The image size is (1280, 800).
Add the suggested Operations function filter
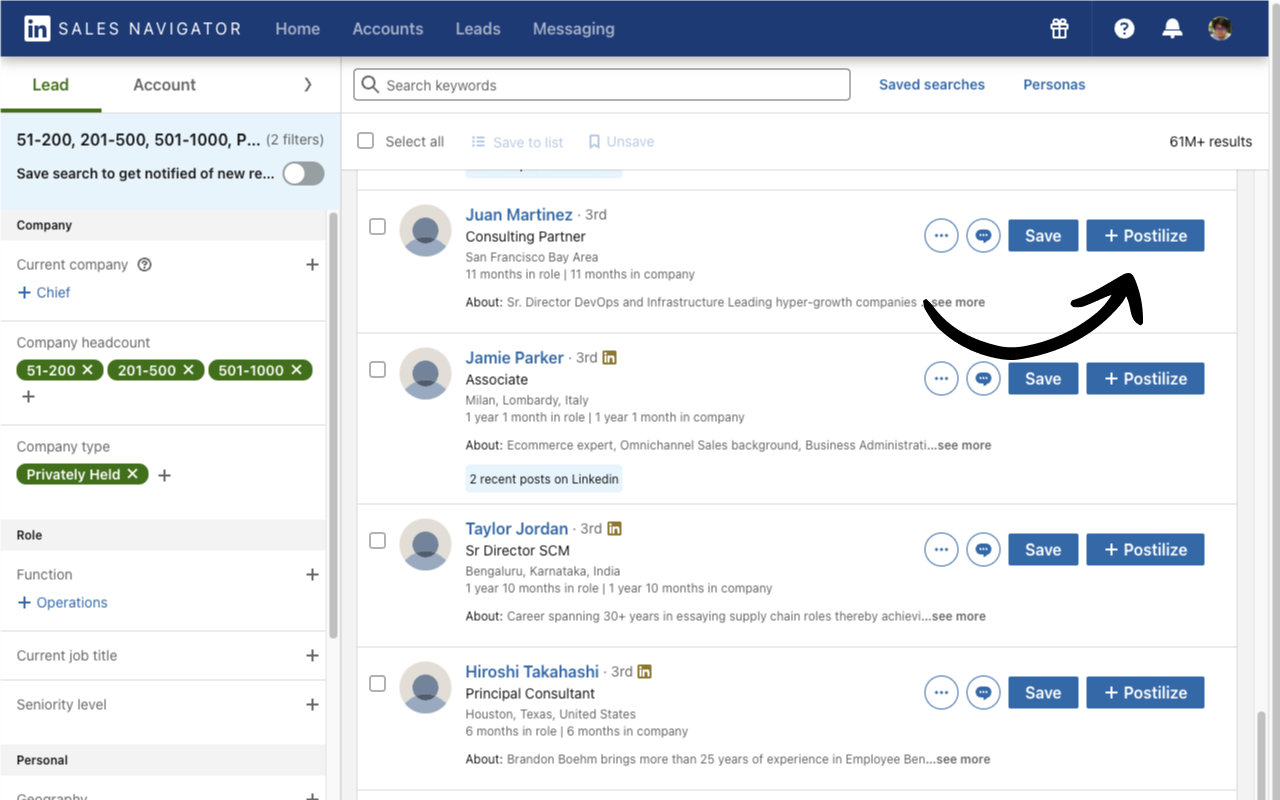tap(62, 603)
